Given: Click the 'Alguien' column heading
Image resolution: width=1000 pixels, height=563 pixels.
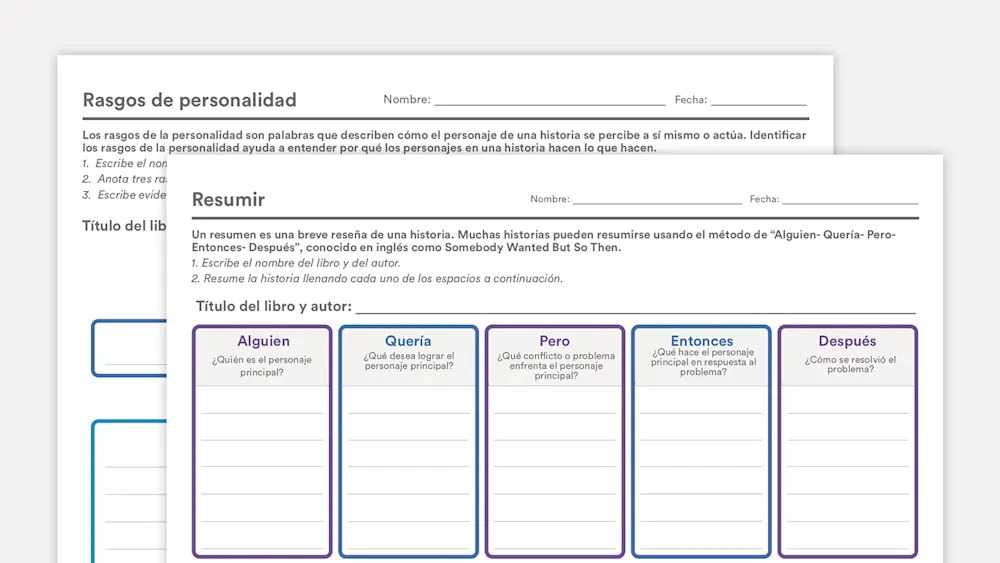Looking at the screenshot, I should point(263,341).
